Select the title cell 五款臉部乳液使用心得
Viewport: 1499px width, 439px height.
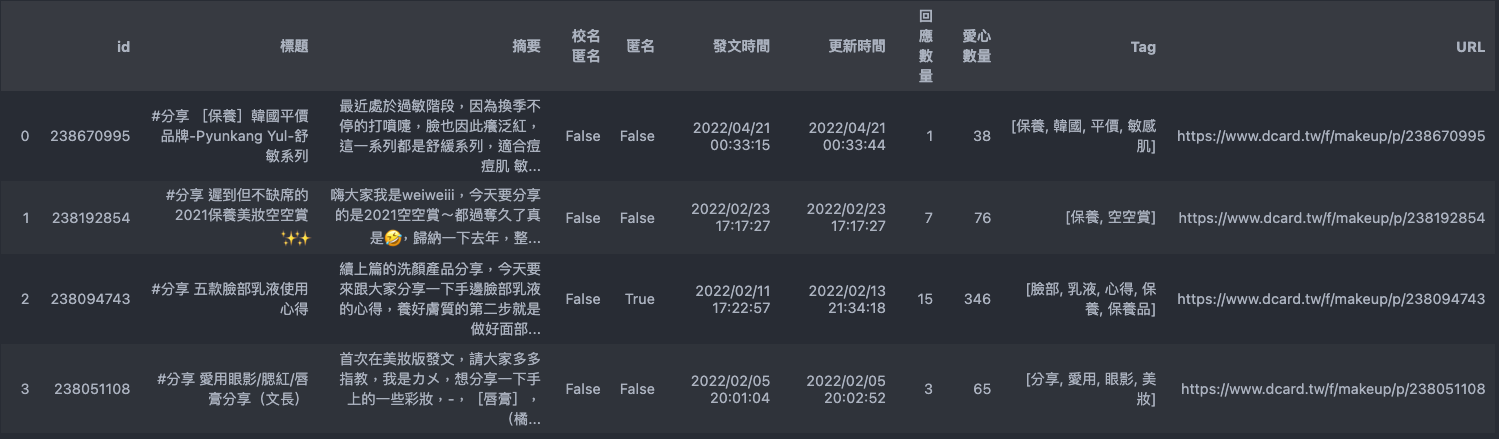[x=230, y=299]
